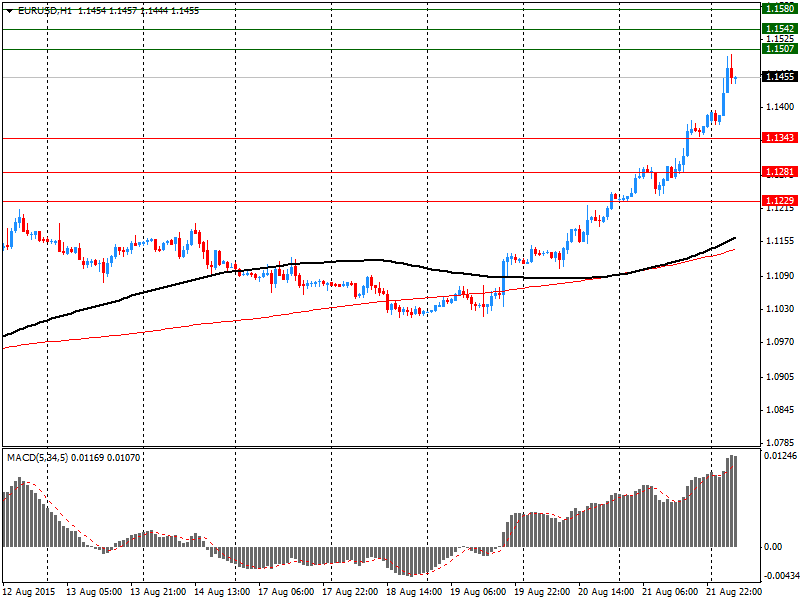
Task: Select the red 1.1229 support level label
Action: point(780,200)
